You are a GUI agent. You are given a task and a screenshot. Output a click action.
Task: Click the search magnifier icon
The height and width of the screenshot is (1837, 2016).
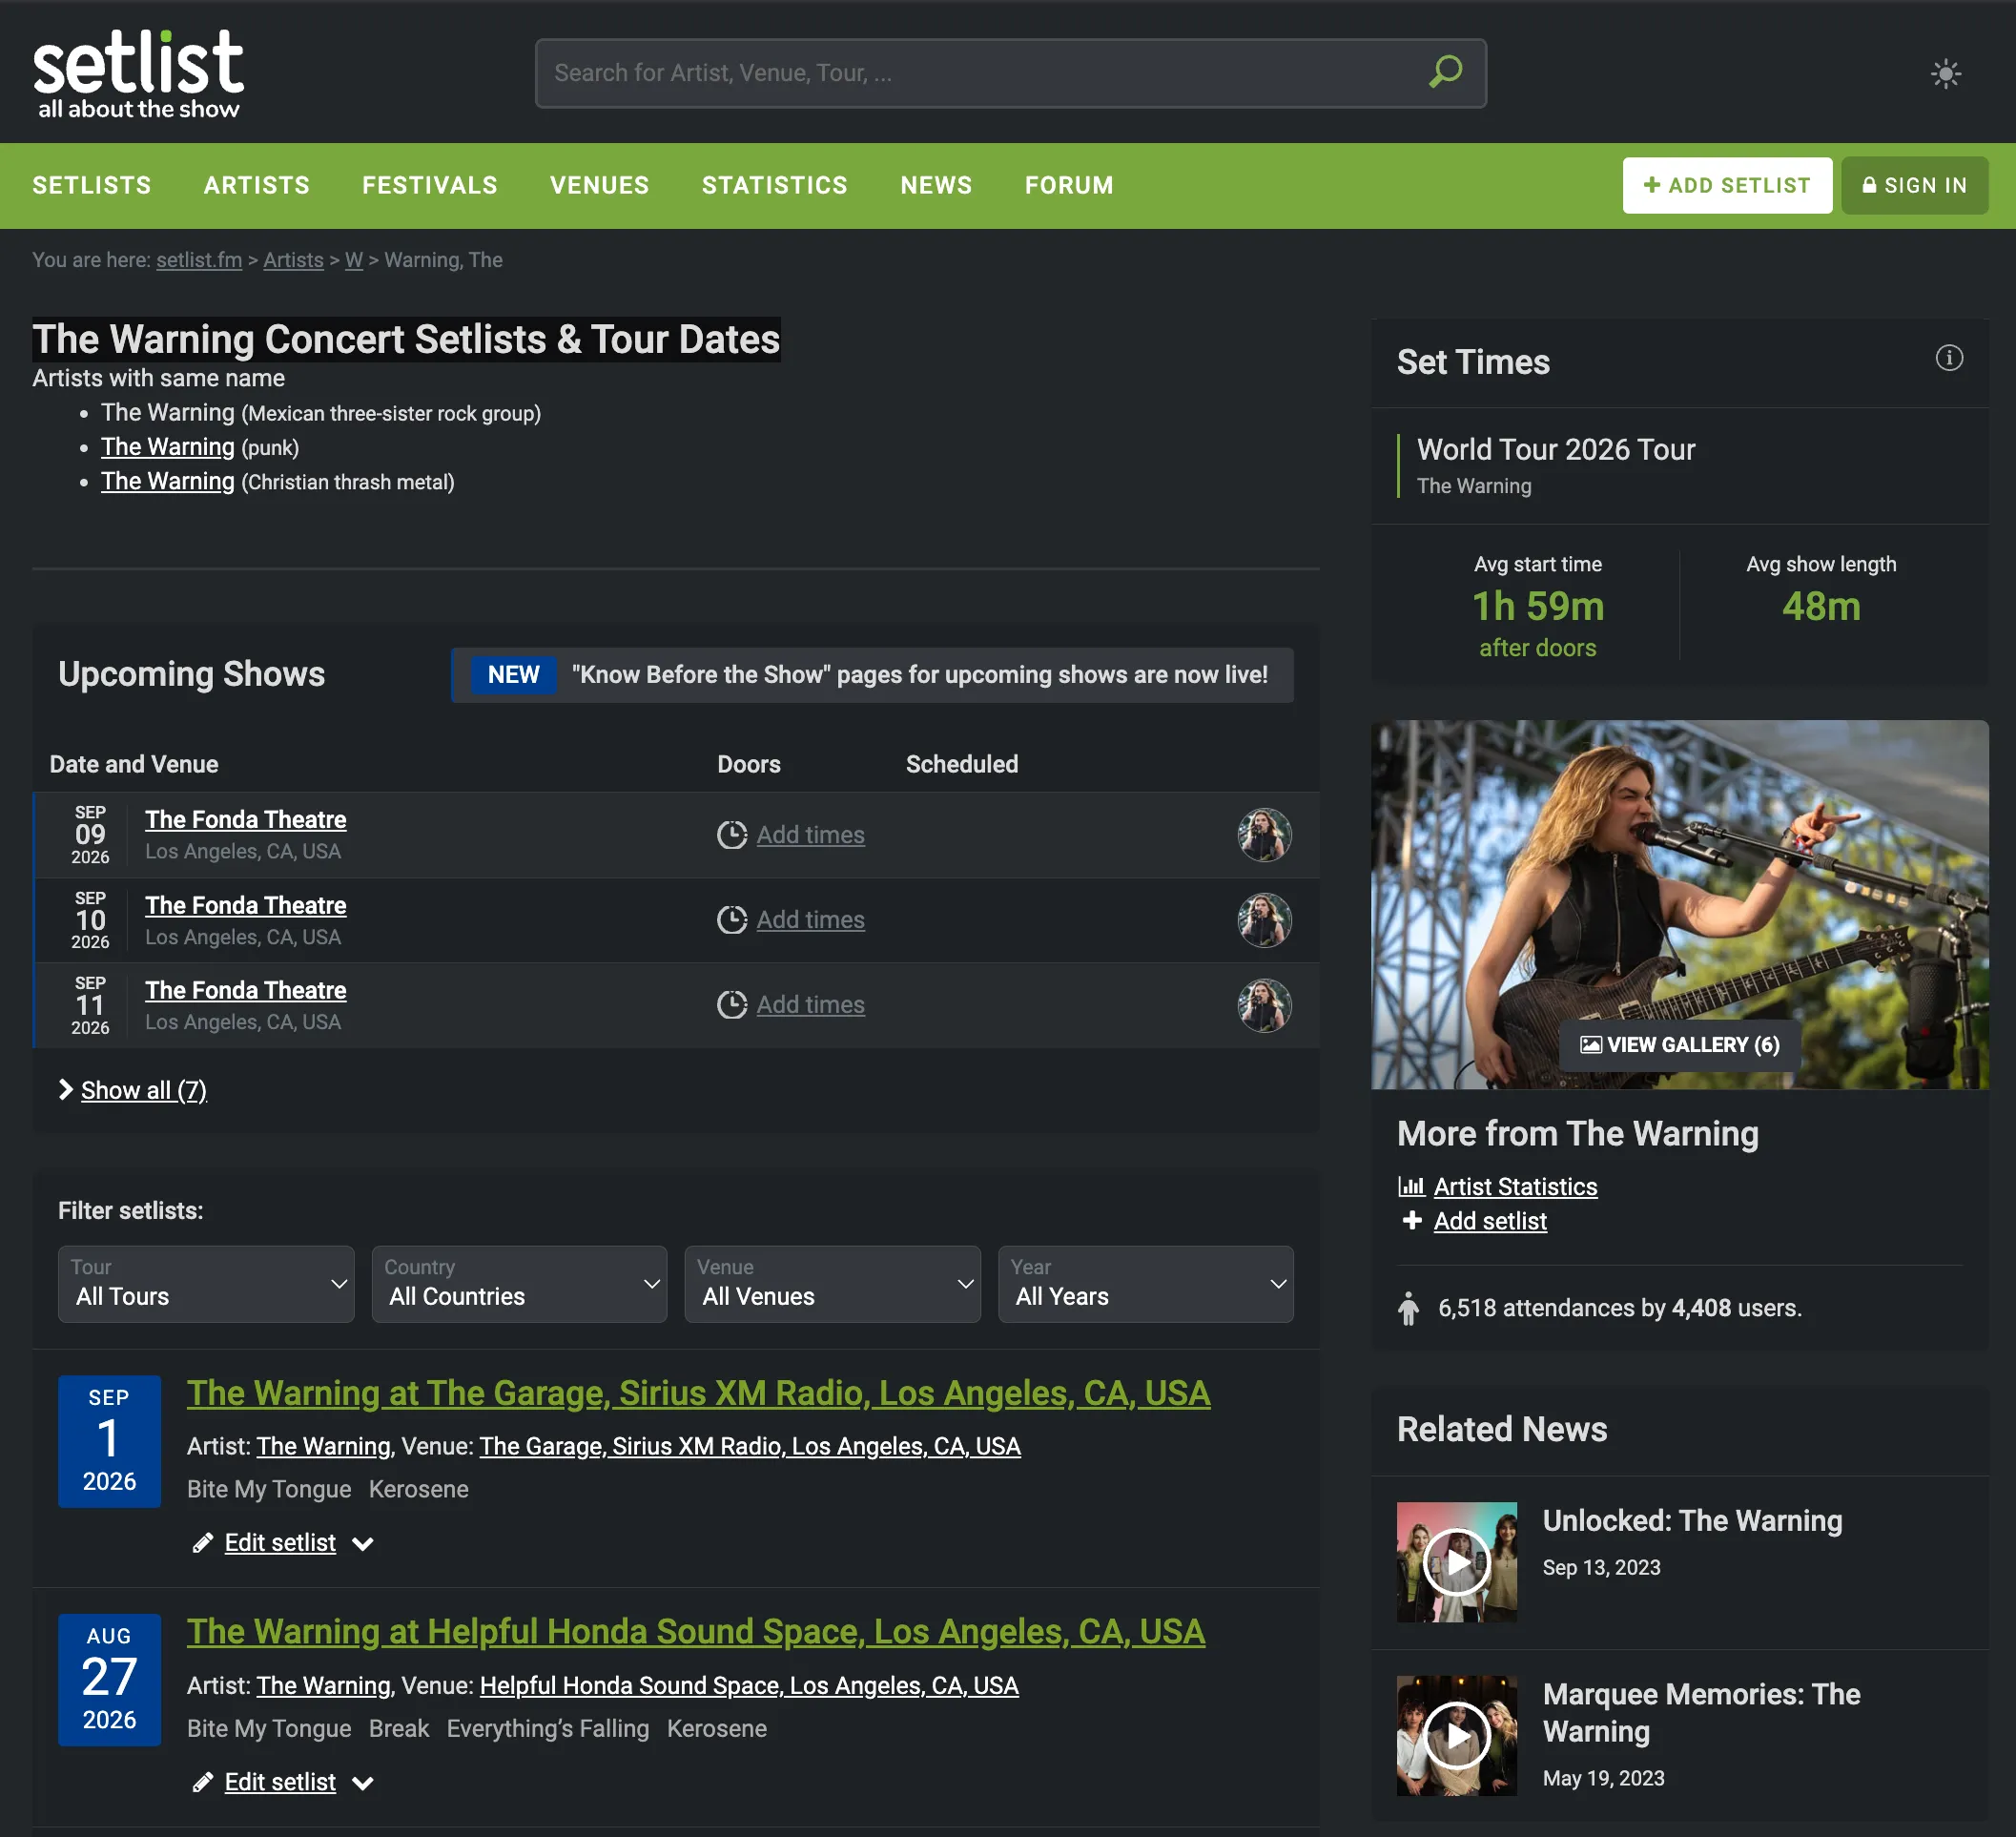(x=1445, y=72)
